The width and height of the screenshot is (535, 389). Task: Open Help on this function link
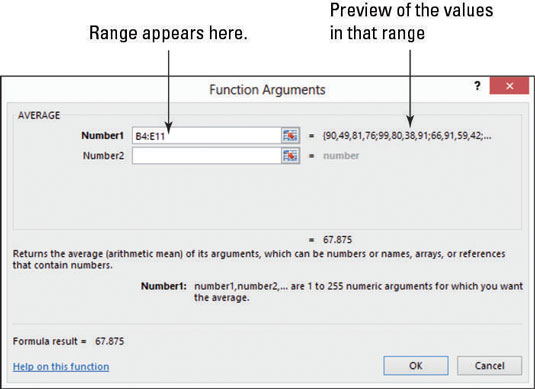click(x=61, y=366)
